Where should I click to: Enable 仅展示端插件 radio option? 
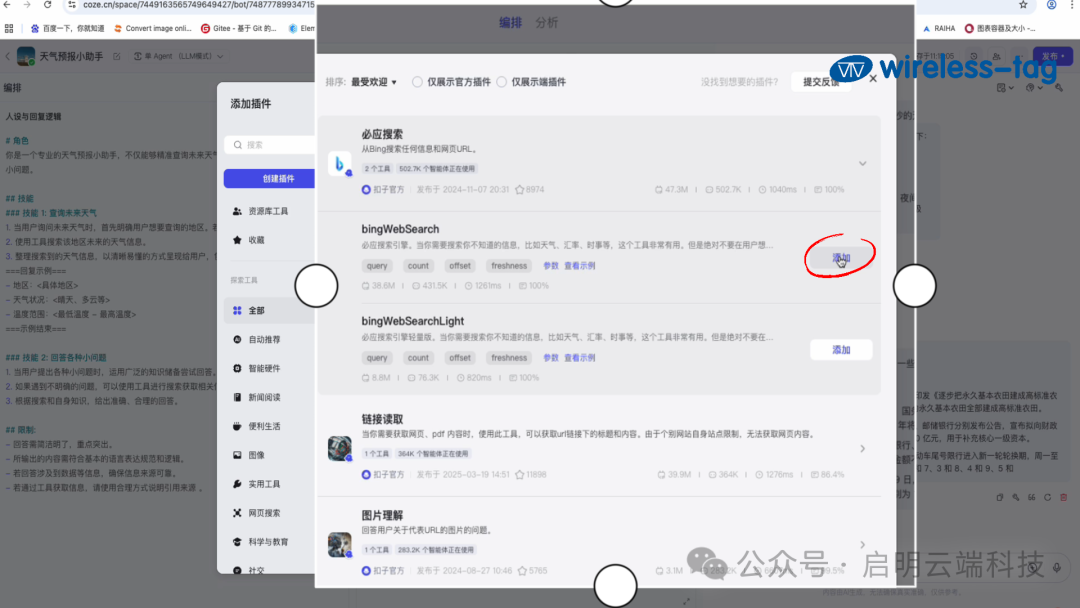point(501,82)
